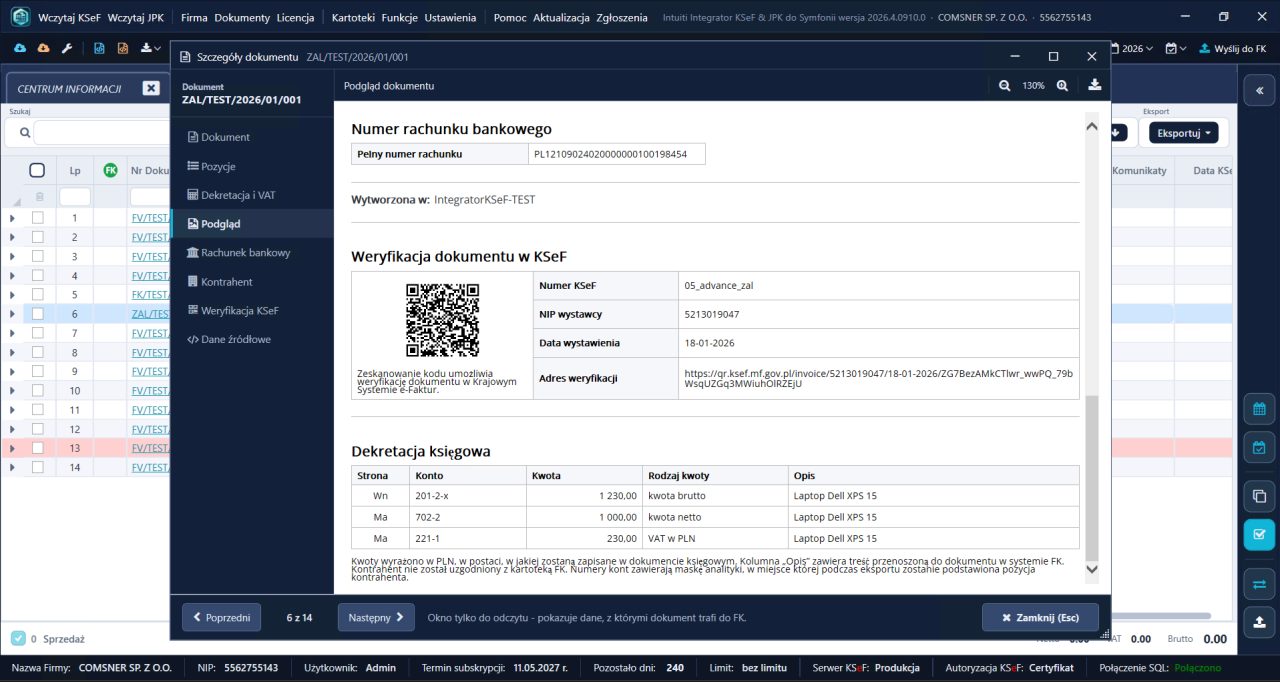Click the orange XML file icon

click(x=122, y=48)
